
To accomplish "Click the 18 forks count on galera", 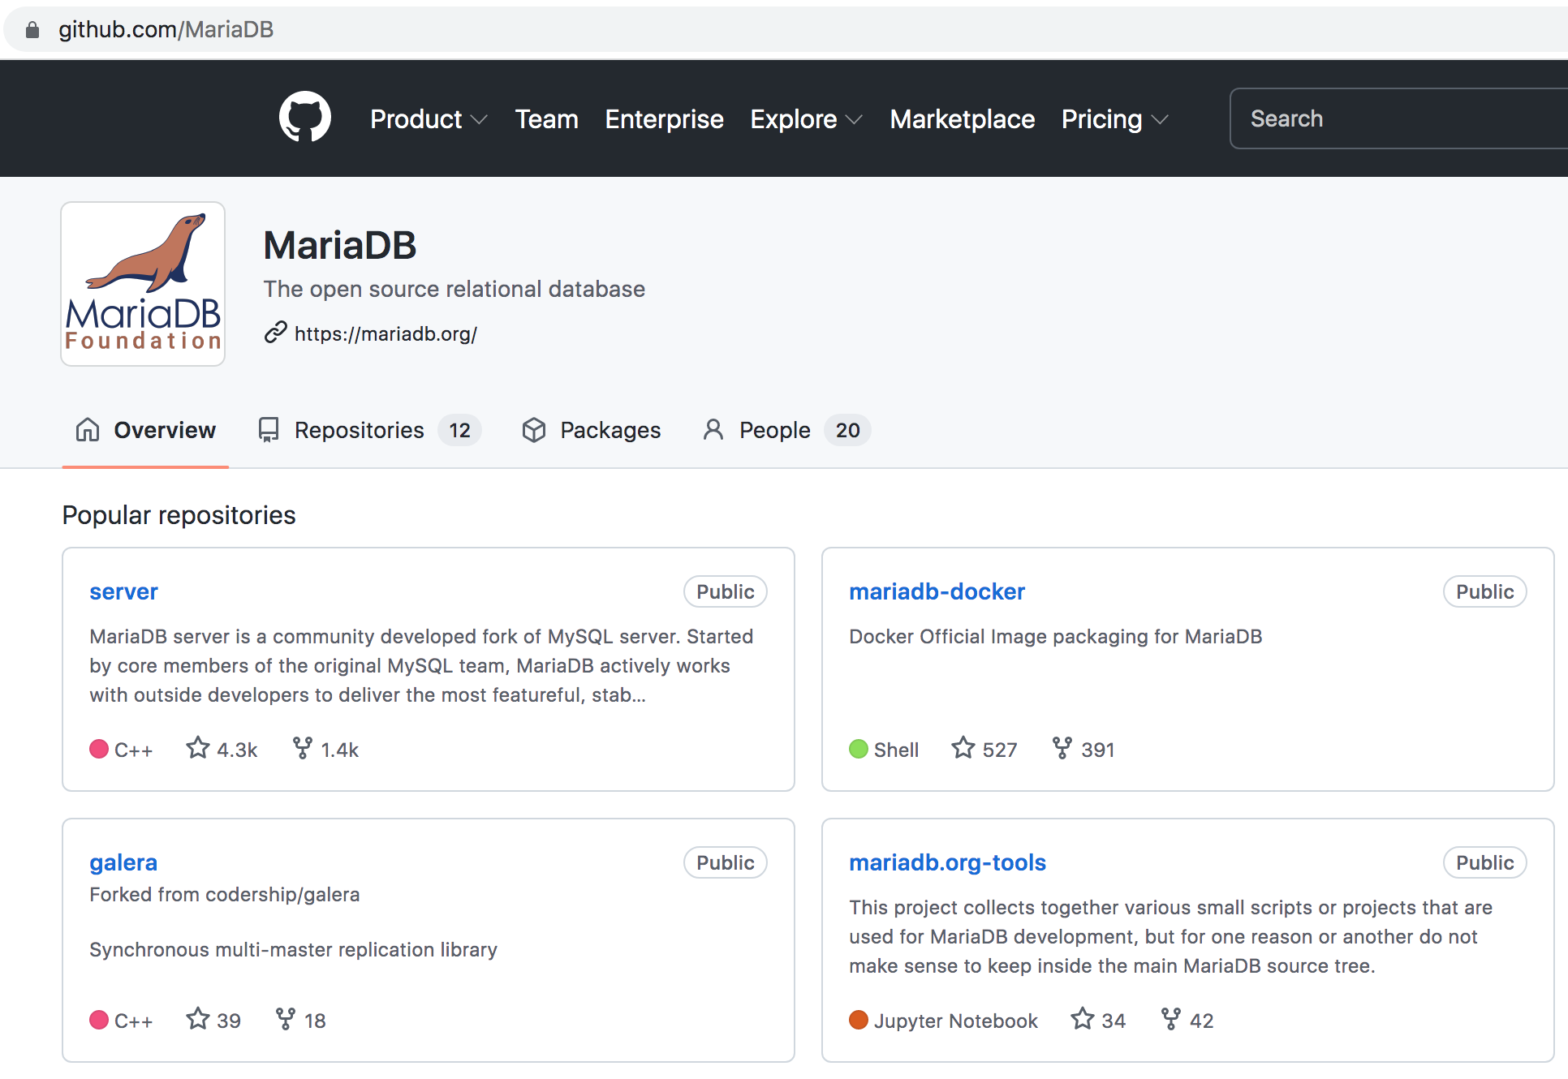I will point(315,1021).
